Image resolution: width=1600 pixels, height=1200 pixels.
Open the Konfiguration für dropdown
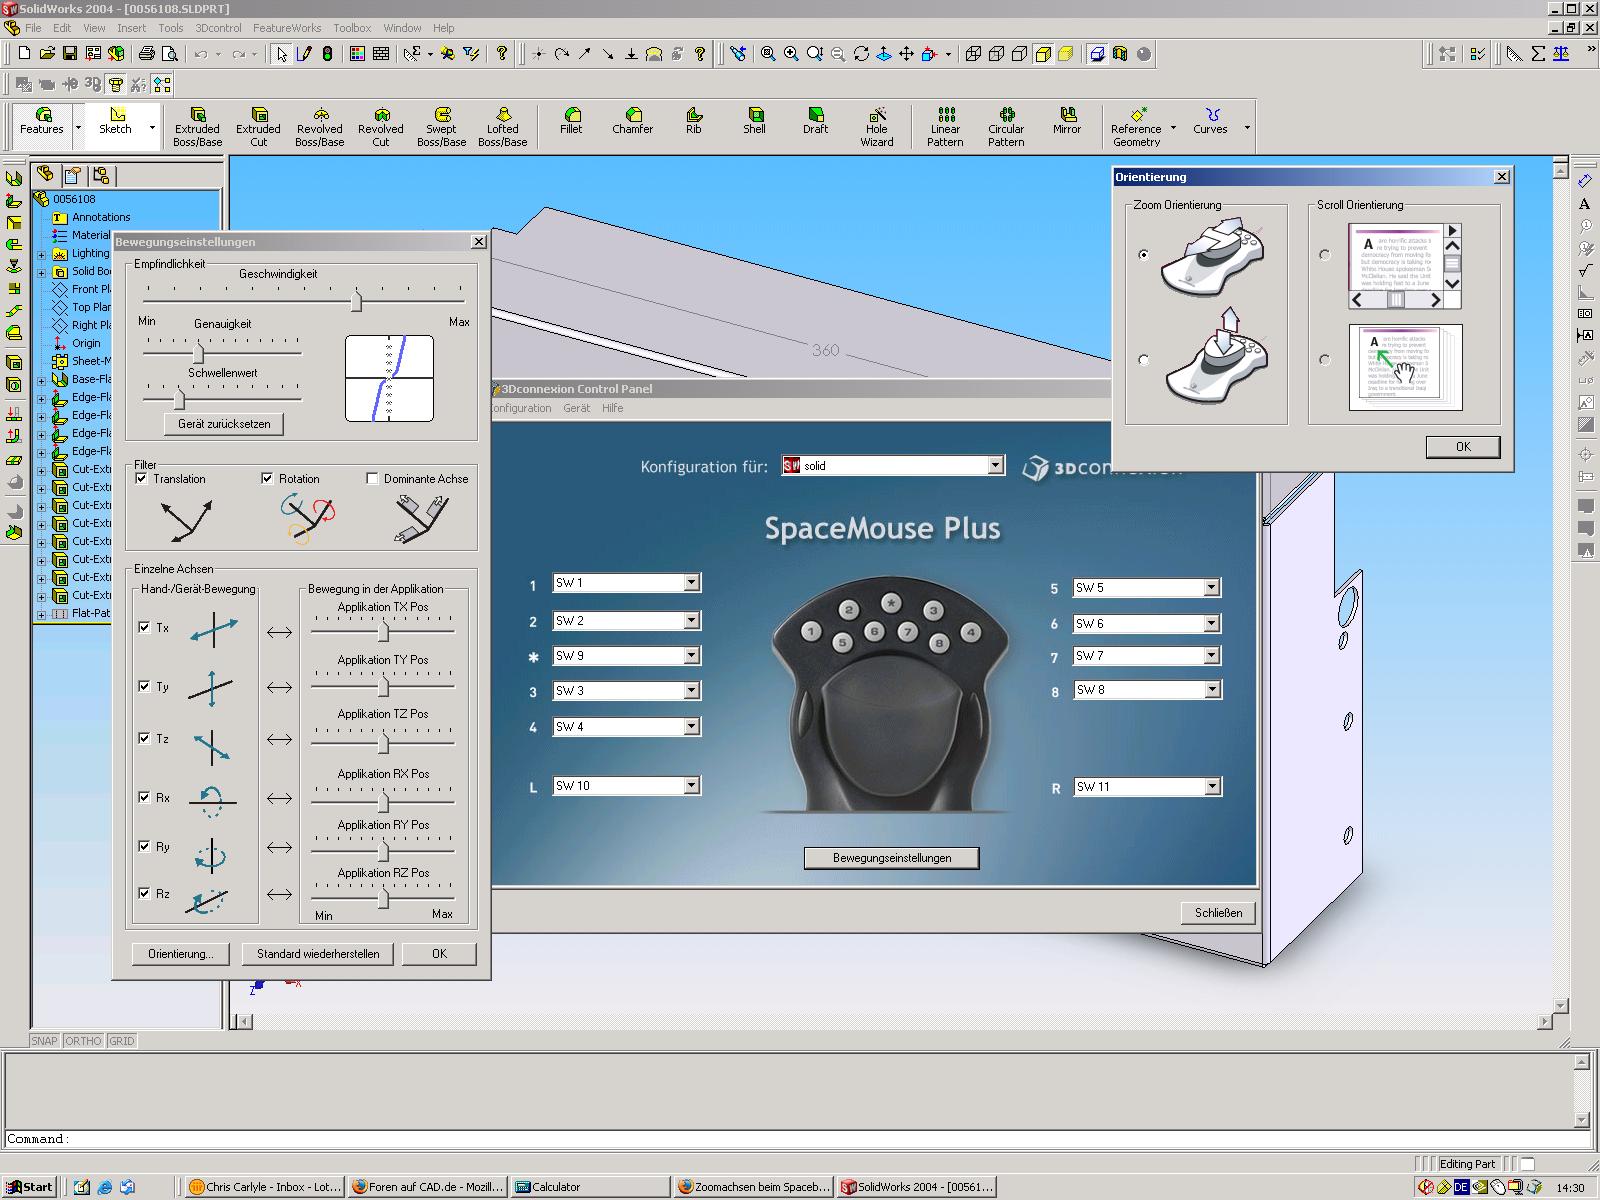point(995,465)
